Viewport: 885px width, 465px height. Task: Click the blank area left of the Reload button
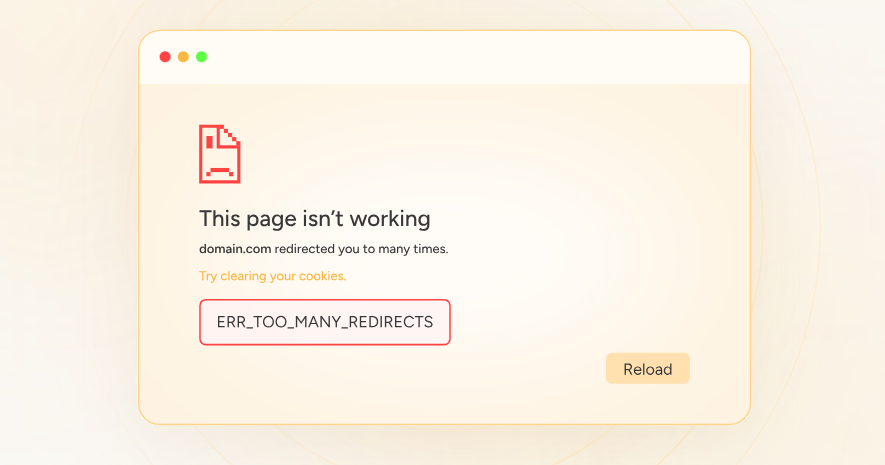tap(450, 369)
